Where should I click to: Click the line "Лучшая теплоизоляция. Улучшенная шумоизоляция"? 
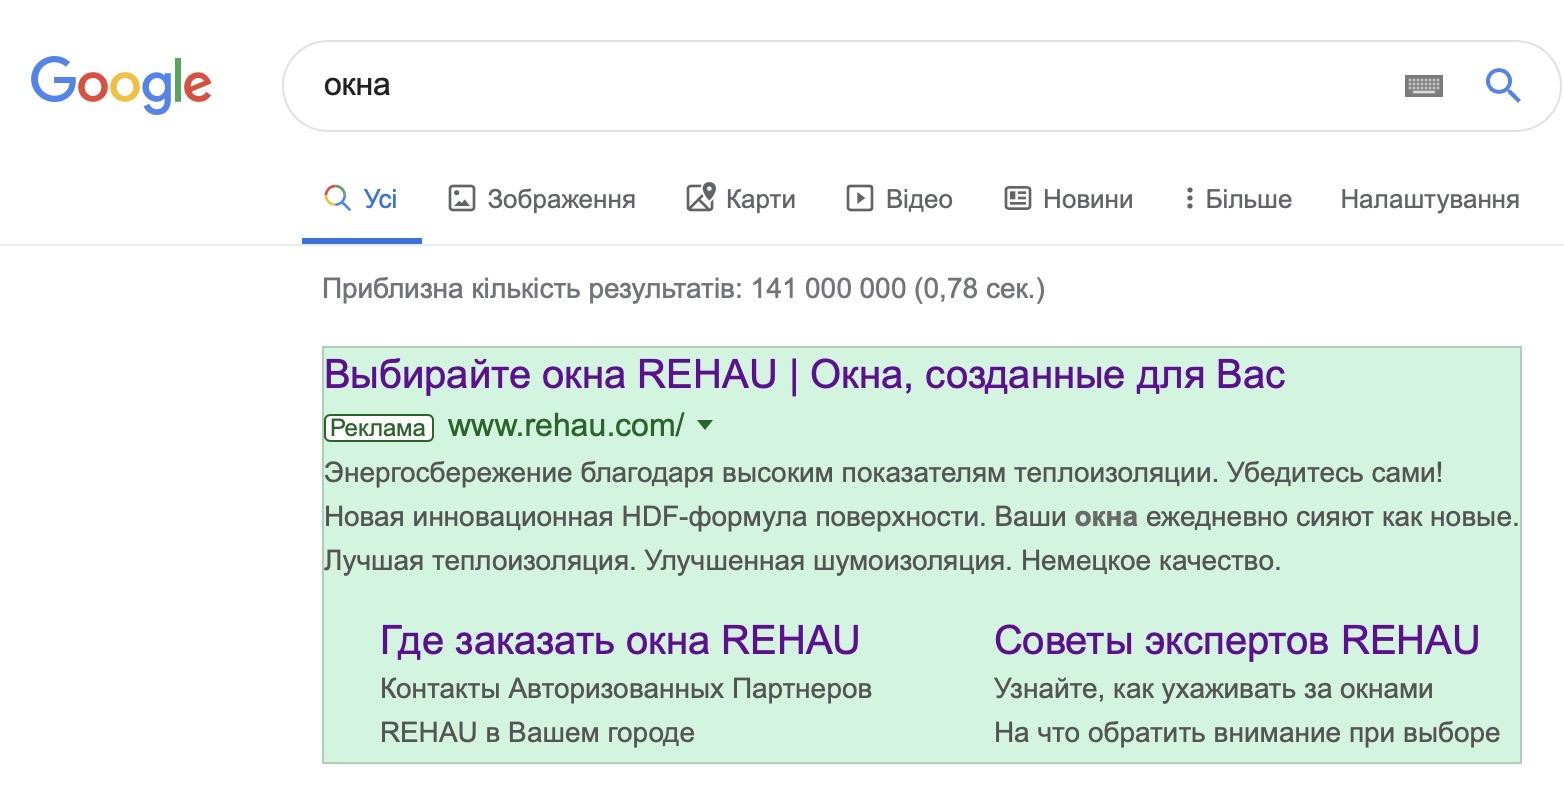(x=802, y=561)
